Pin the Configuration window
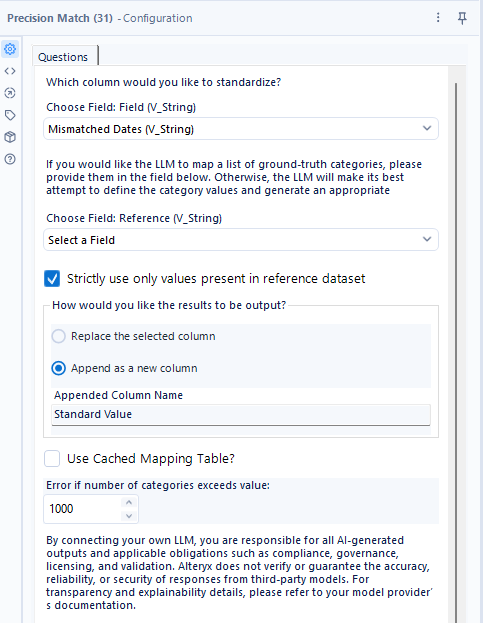This screenshot has height=623, width=483. click(x=462, y=18)
